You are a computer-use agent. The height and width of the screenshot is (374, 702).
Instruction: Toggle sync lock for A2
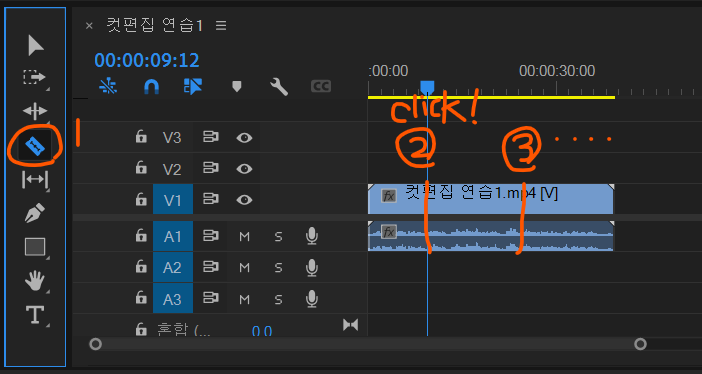coord(210,267)
